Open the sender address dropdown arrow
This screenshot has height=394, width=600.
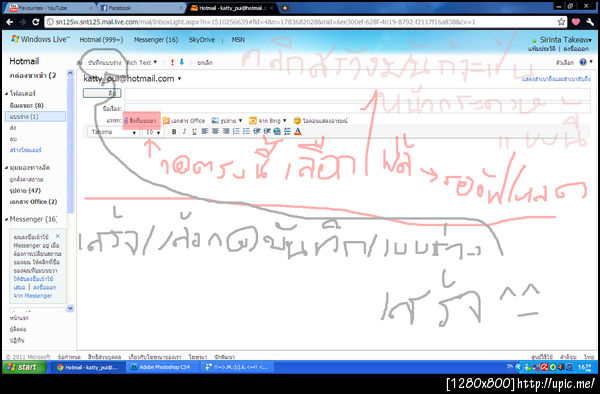click(x=179, y=79)
